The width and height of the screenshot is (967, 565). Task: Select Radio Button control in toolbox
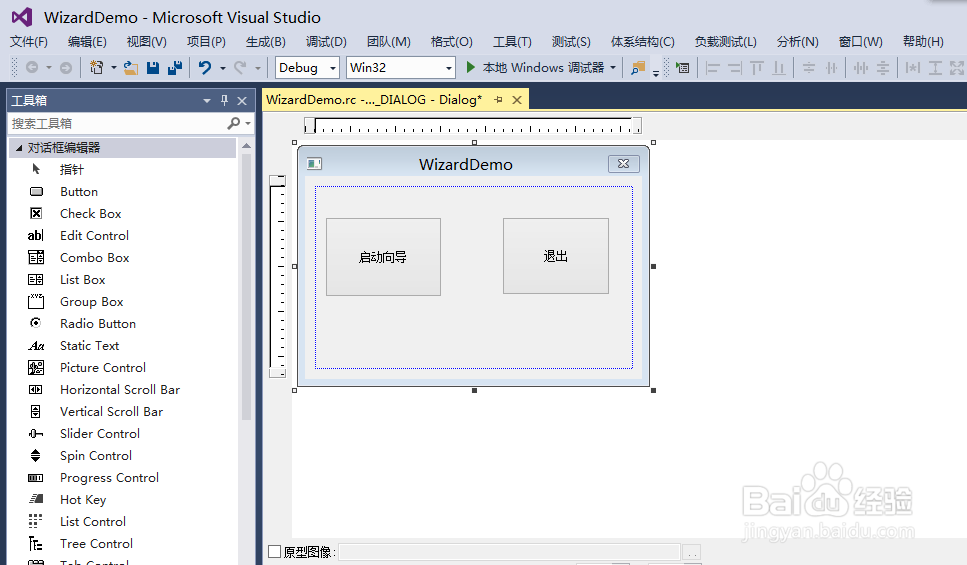coord(122,323)
